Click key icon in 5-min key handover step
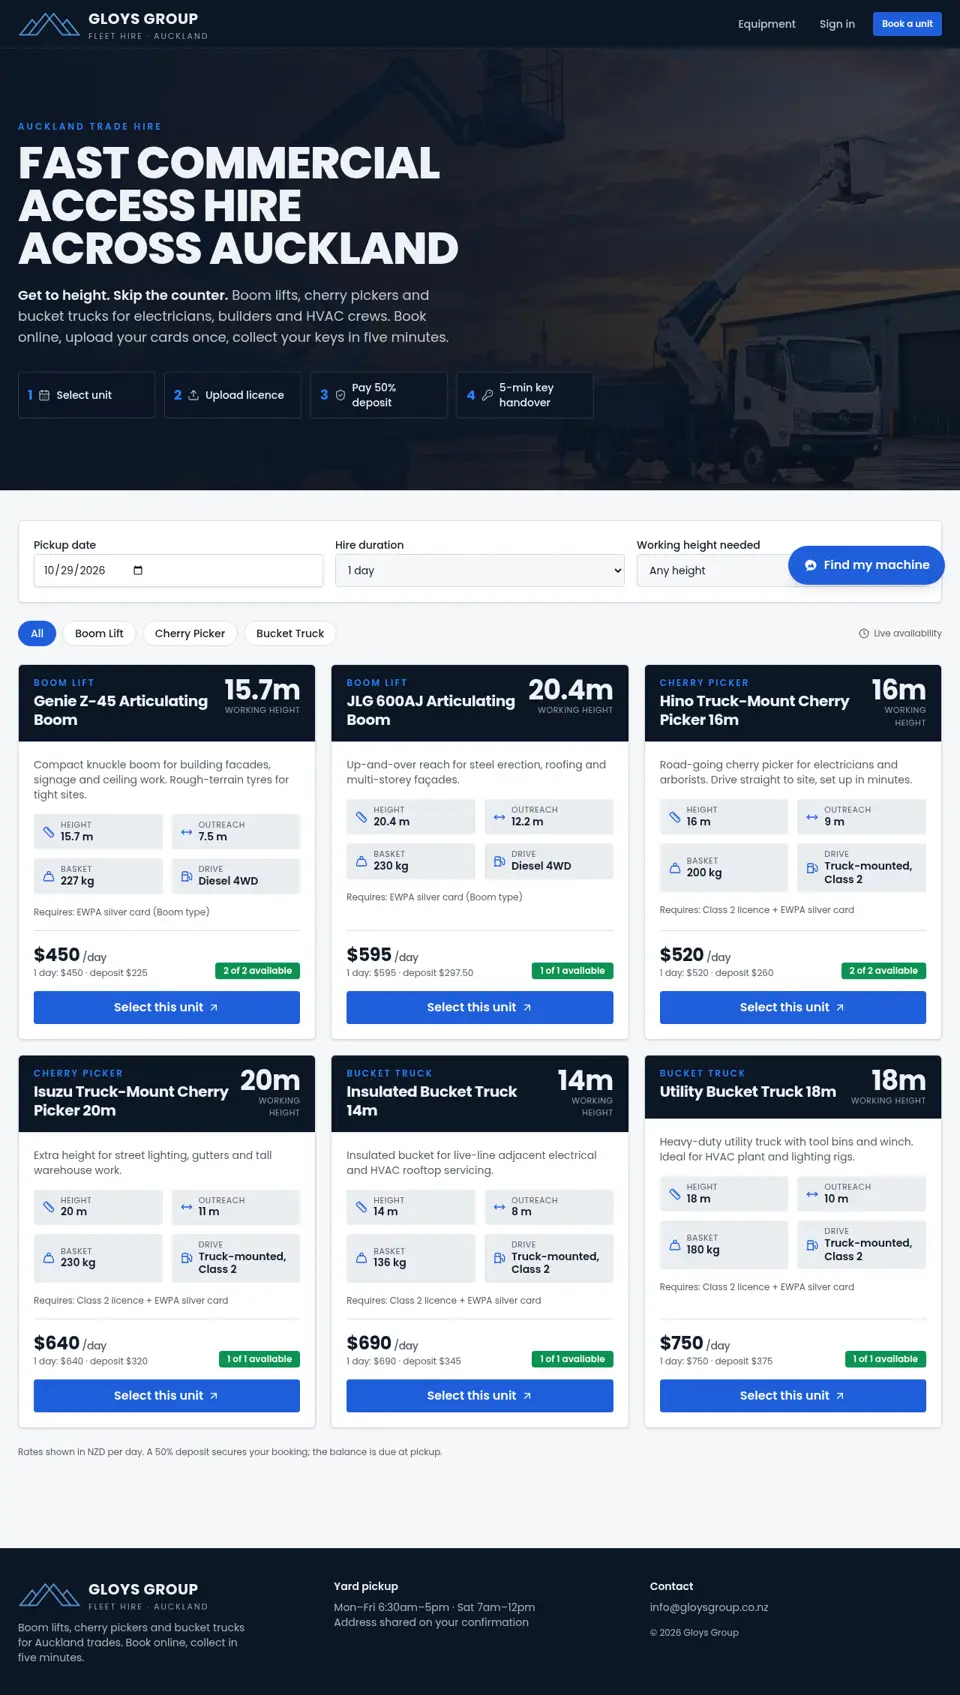The image size is (960, 1695). click(x=487, y=395)
